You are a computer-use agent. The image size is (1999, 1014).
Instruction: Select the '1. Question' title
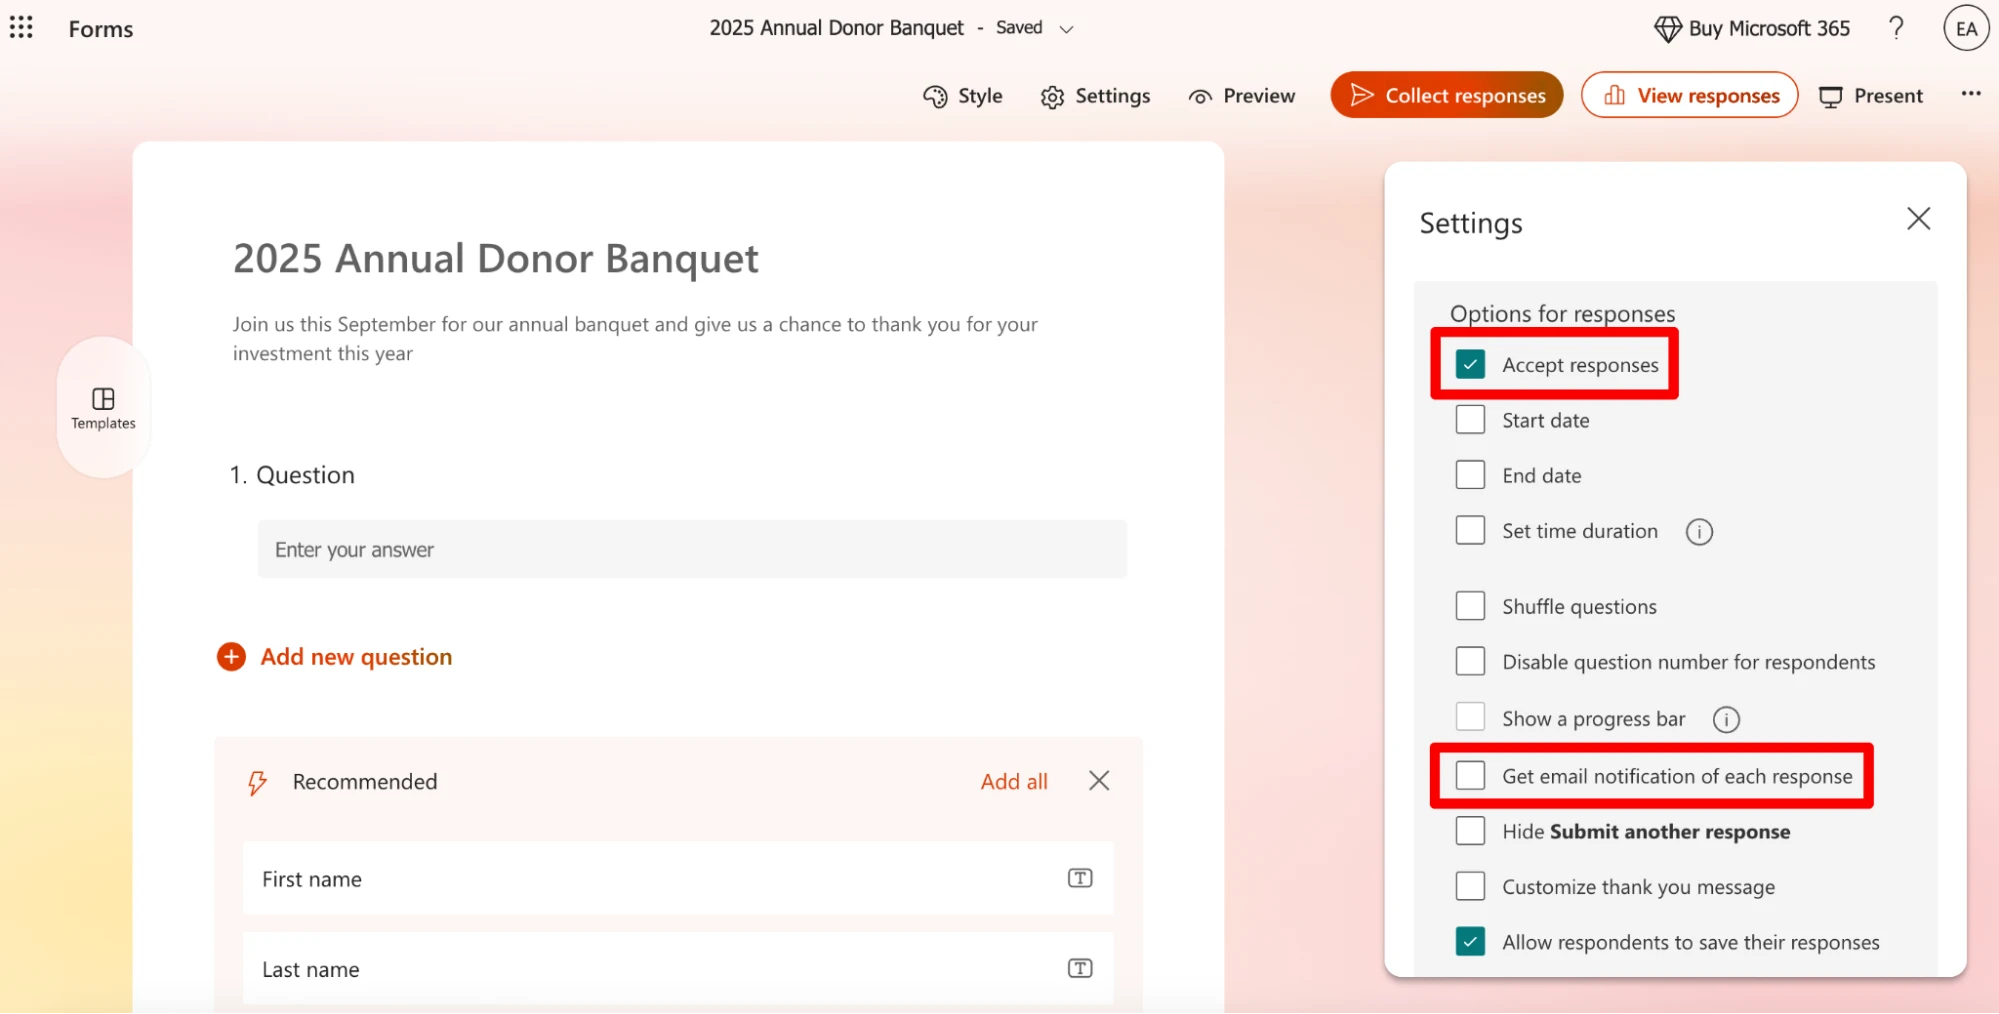(292, 475)
